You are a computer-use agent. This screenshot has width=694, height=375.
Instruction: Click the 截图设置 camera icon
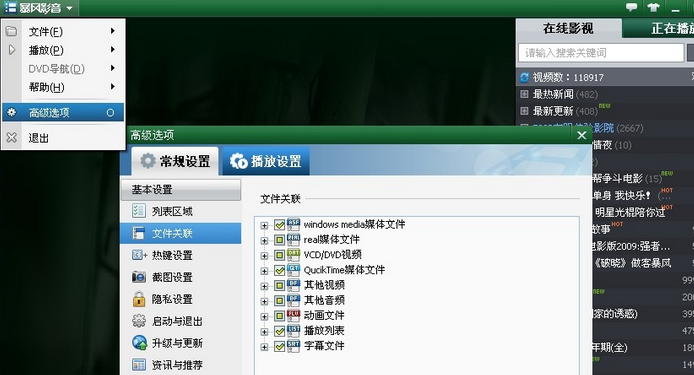click(x=139, y=277)
